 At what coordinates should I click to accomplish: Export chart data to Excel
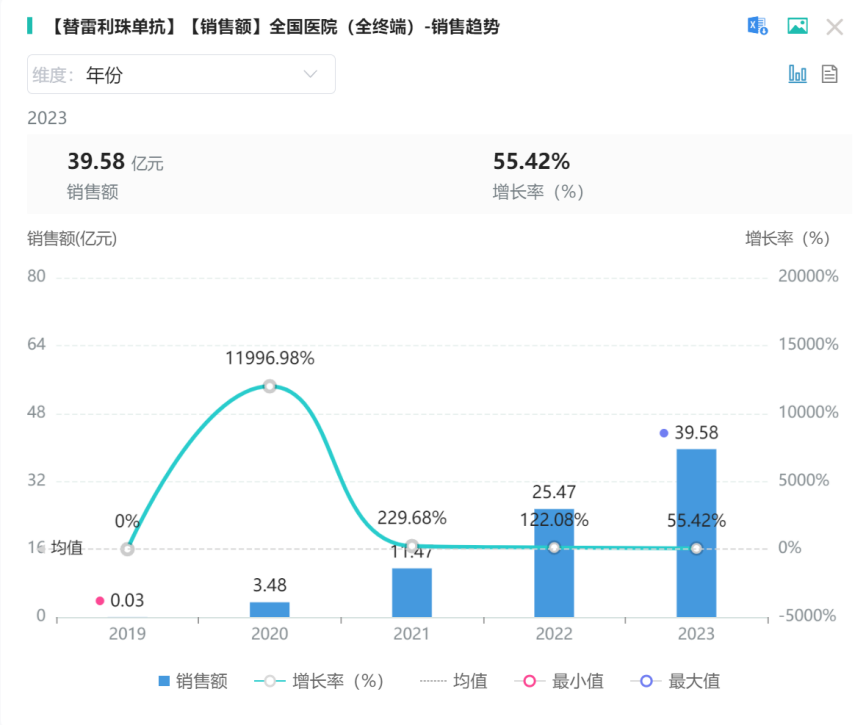click(757, 27)
